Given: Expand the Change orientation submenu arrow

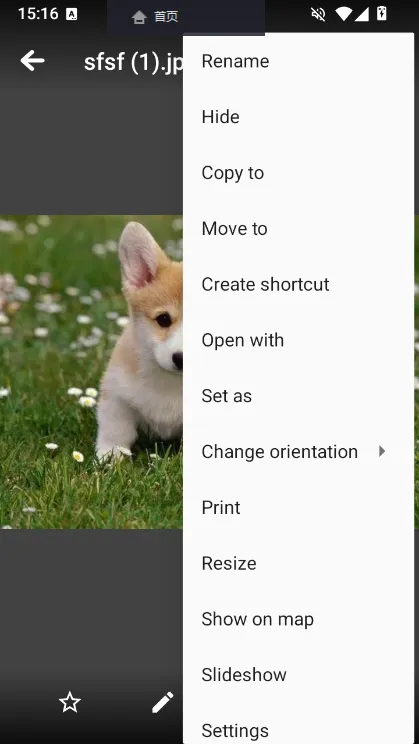Looking at the screenshot, I should pyautogui.click(x=382, y=451).
